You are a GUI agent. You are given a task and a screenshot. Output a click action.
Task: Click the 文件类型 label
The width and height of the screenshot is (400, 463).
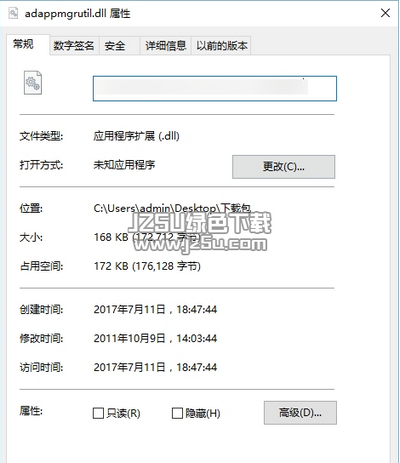coord(41,136)
